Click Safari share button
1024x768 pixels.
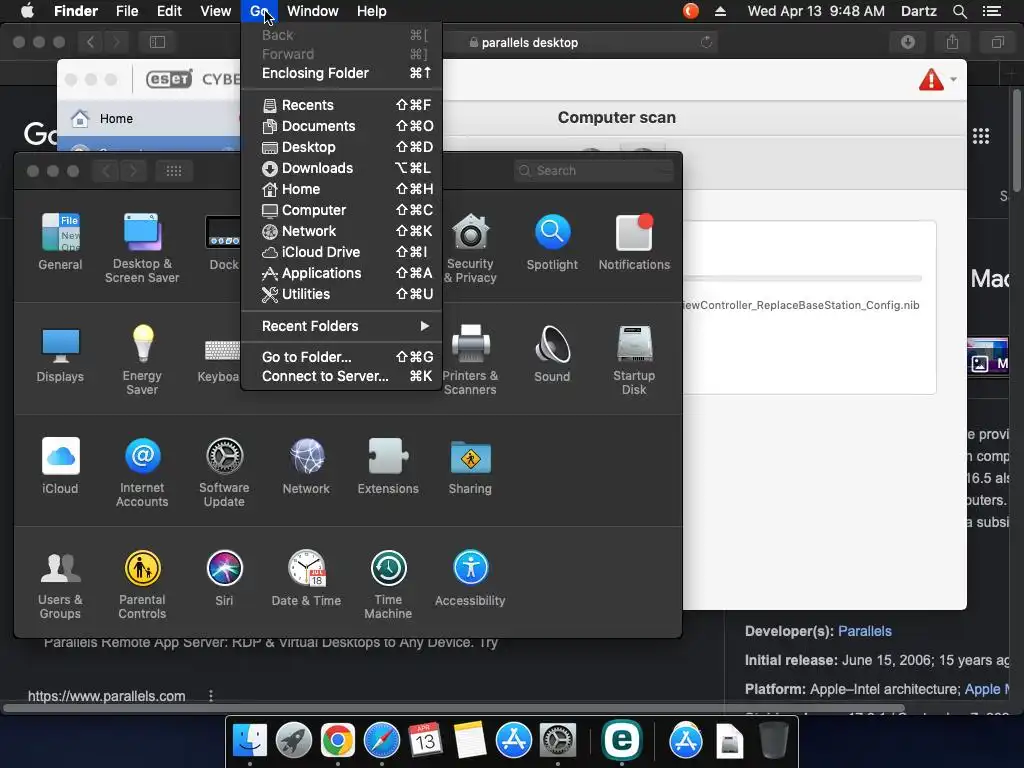[952, 42]
